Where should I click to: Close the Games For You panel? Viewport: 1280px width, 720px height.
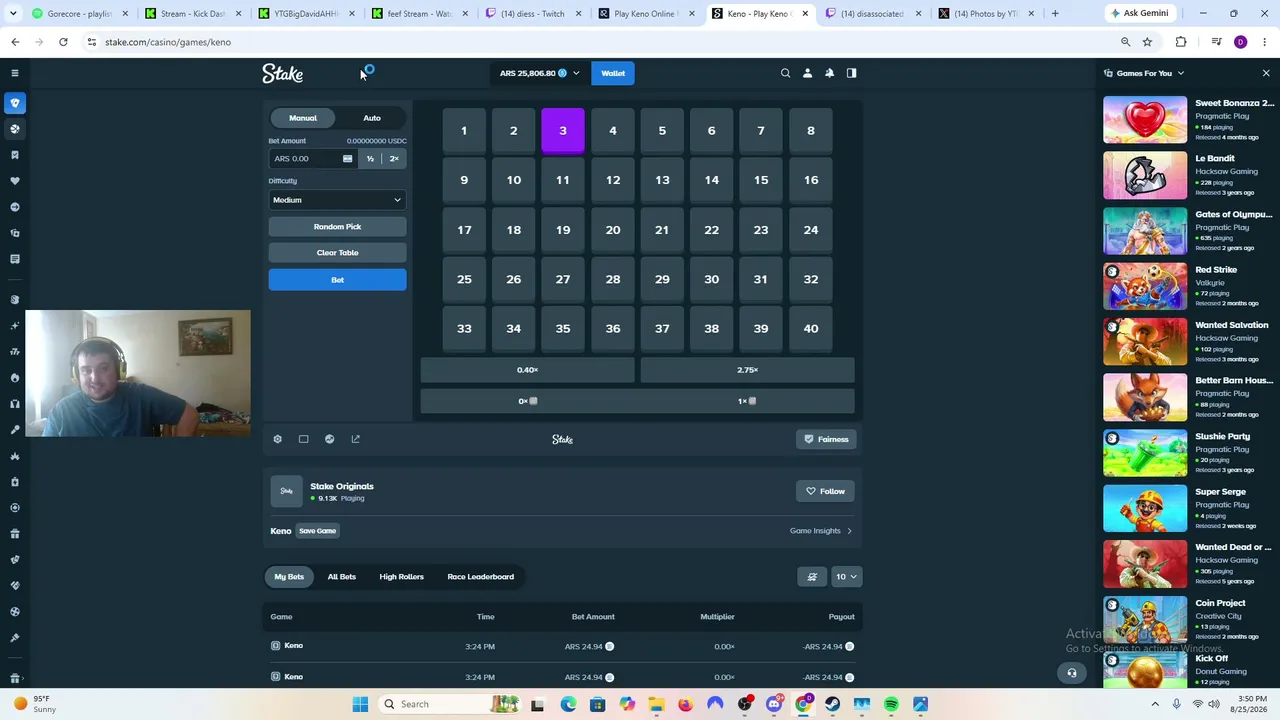pyautogui.click(x=1266, y=73)
